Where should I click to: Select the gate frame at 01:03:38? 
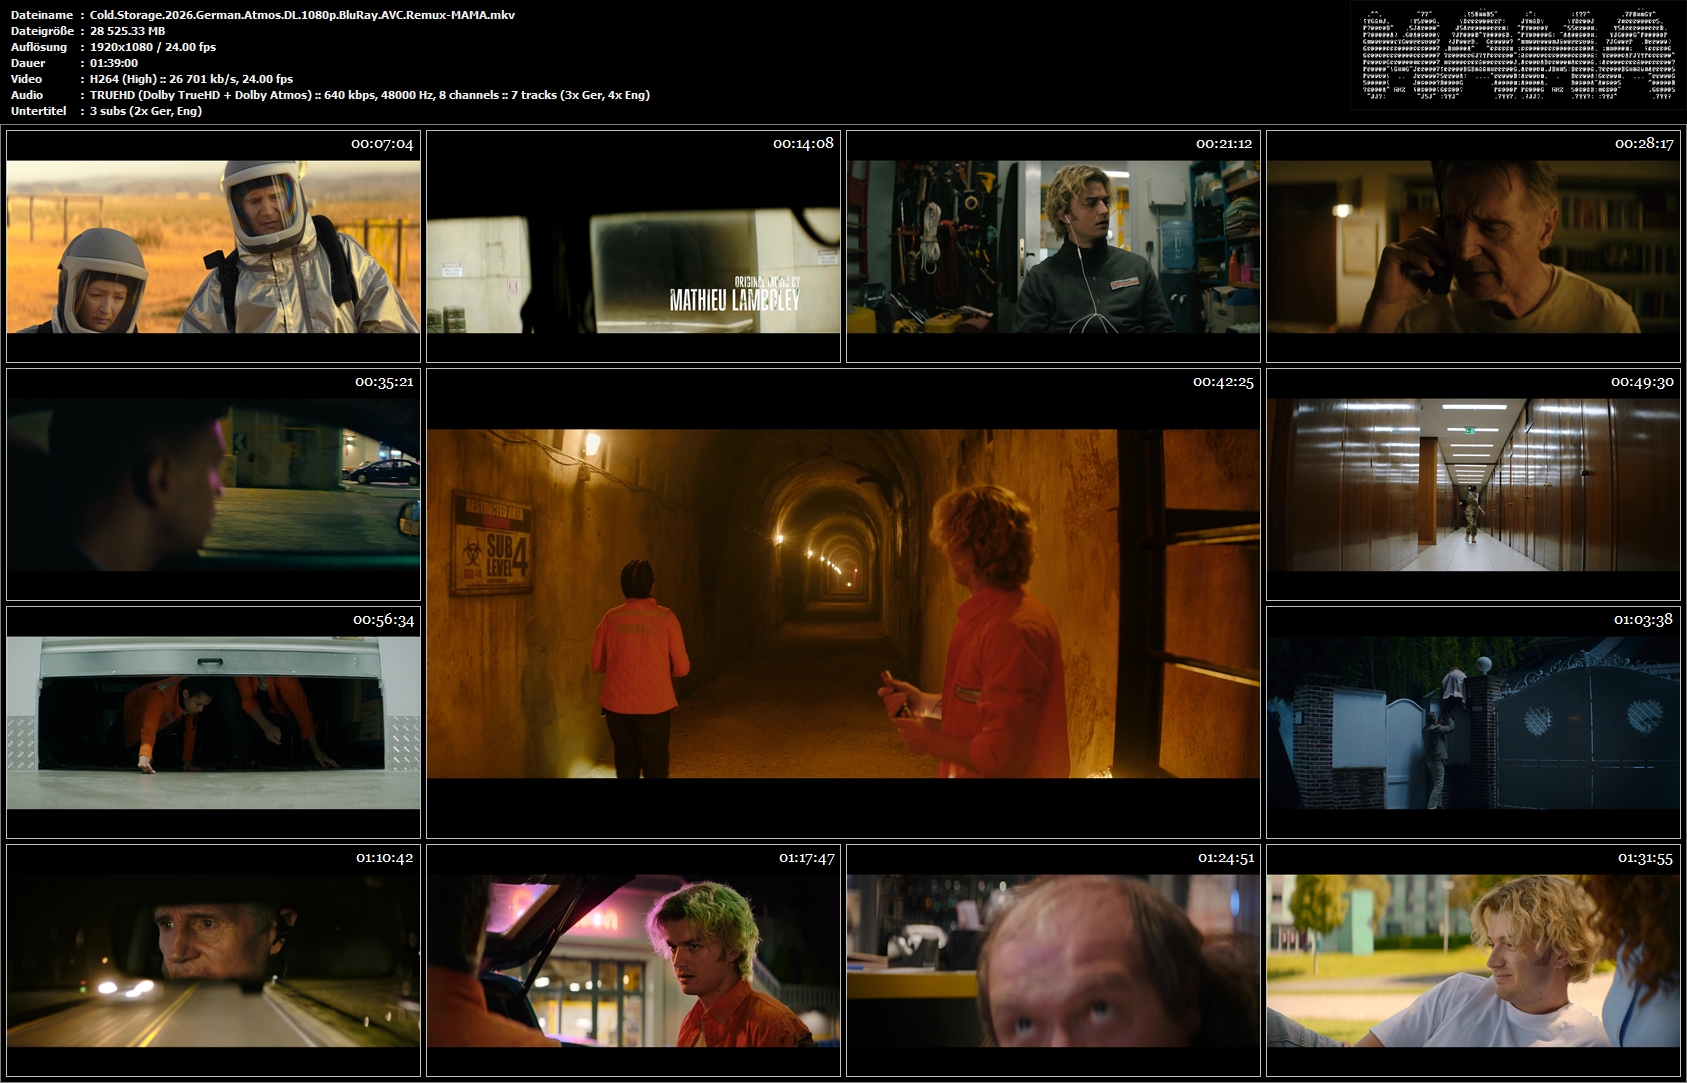tap(1473, 722)
